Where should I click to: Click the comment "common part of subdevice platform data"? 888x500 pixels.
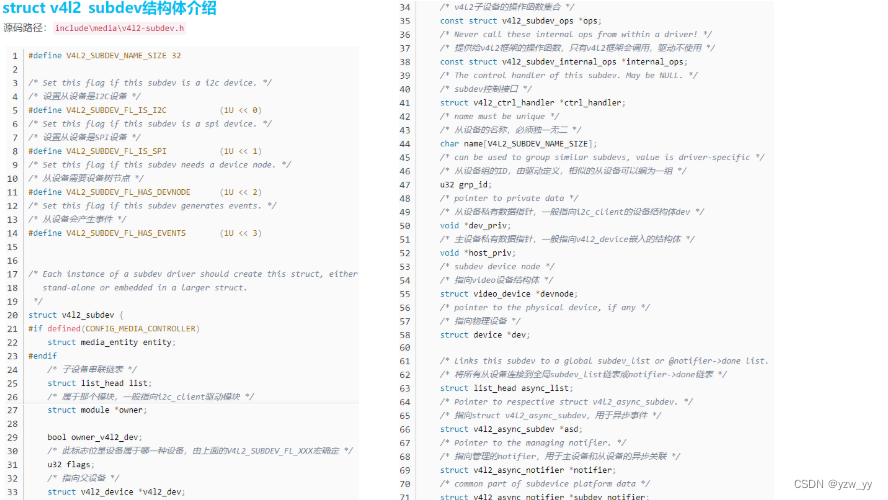click(x=545, y=484)
